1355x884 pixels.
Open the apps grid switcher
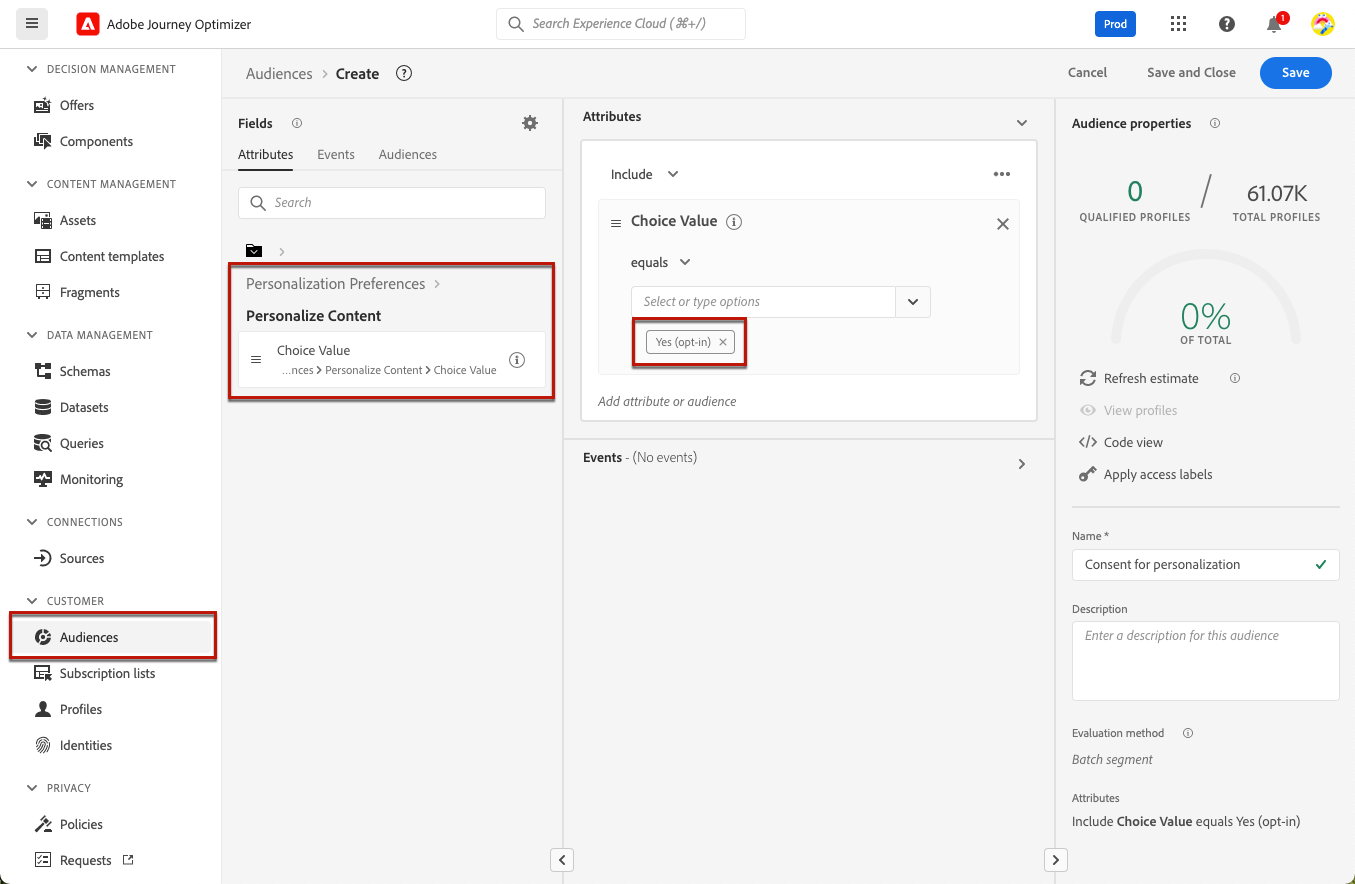tap(1178, 24)
